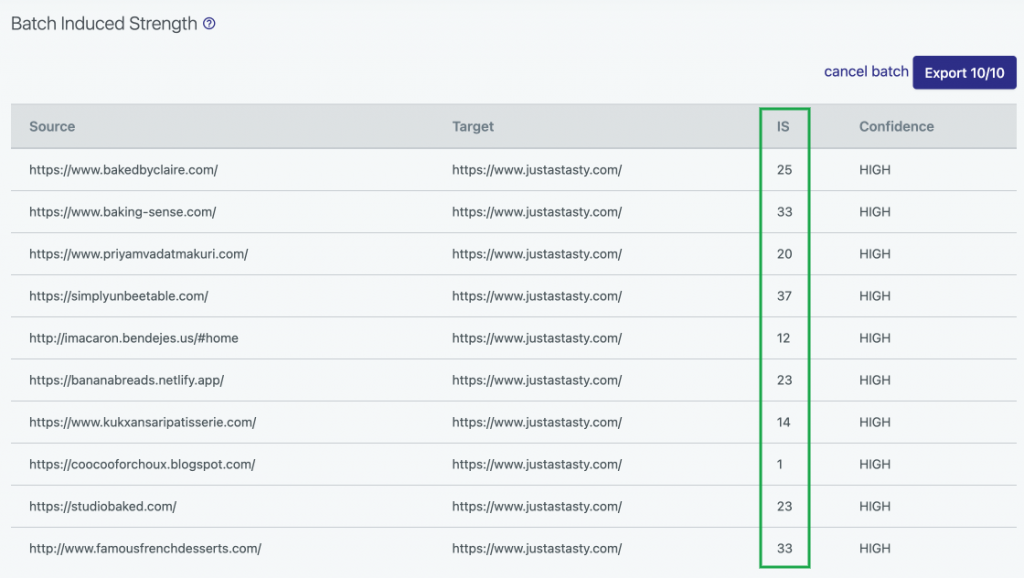This screenshot has height=578, width=1024.
Task: Click the cancel batch link
Action: [866, 72]
